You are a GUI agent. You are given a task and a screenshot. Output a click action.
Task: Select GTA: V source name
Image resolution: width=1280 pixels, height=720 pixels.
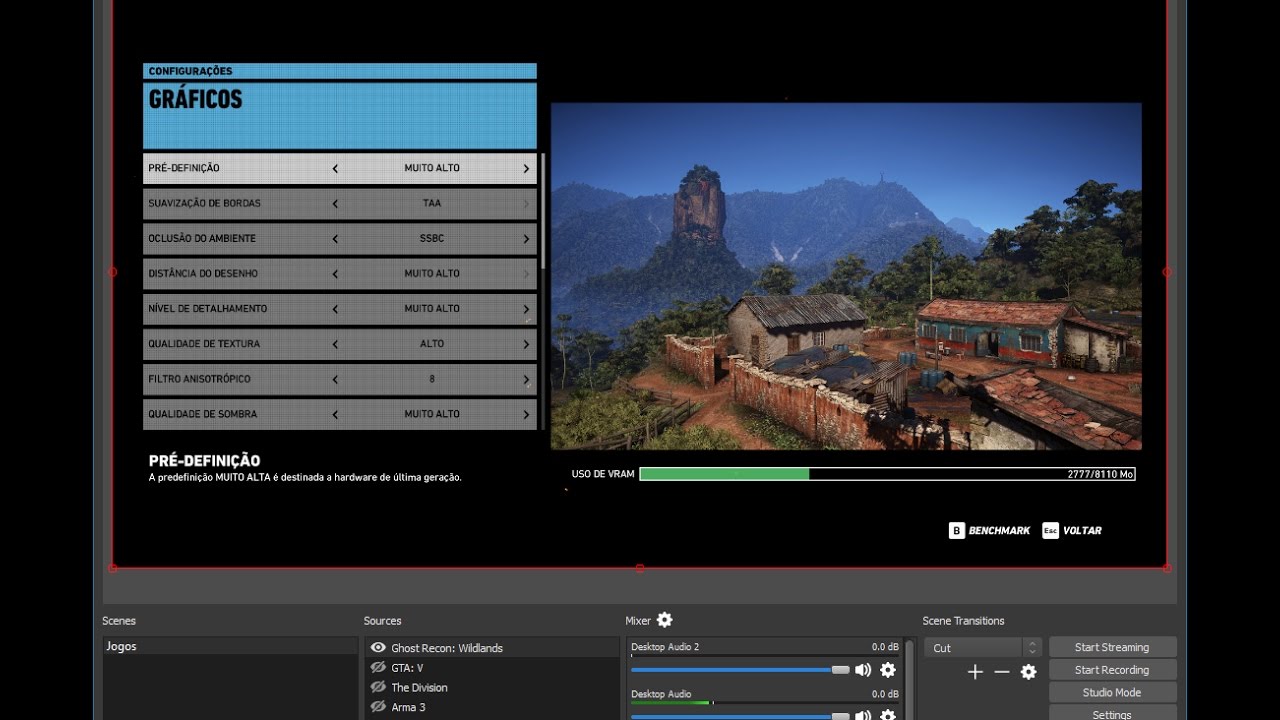coord(407,668)
